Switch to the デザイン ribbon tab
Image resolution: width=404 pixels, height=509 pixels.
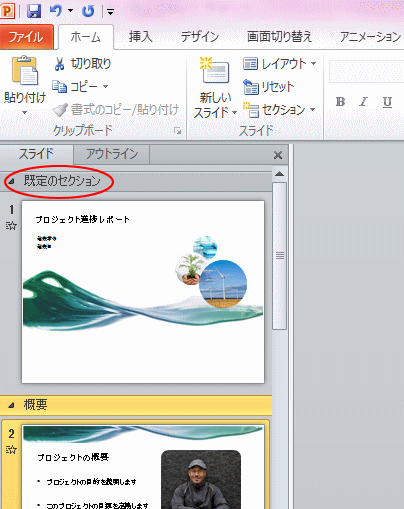(x=200, y=36)
